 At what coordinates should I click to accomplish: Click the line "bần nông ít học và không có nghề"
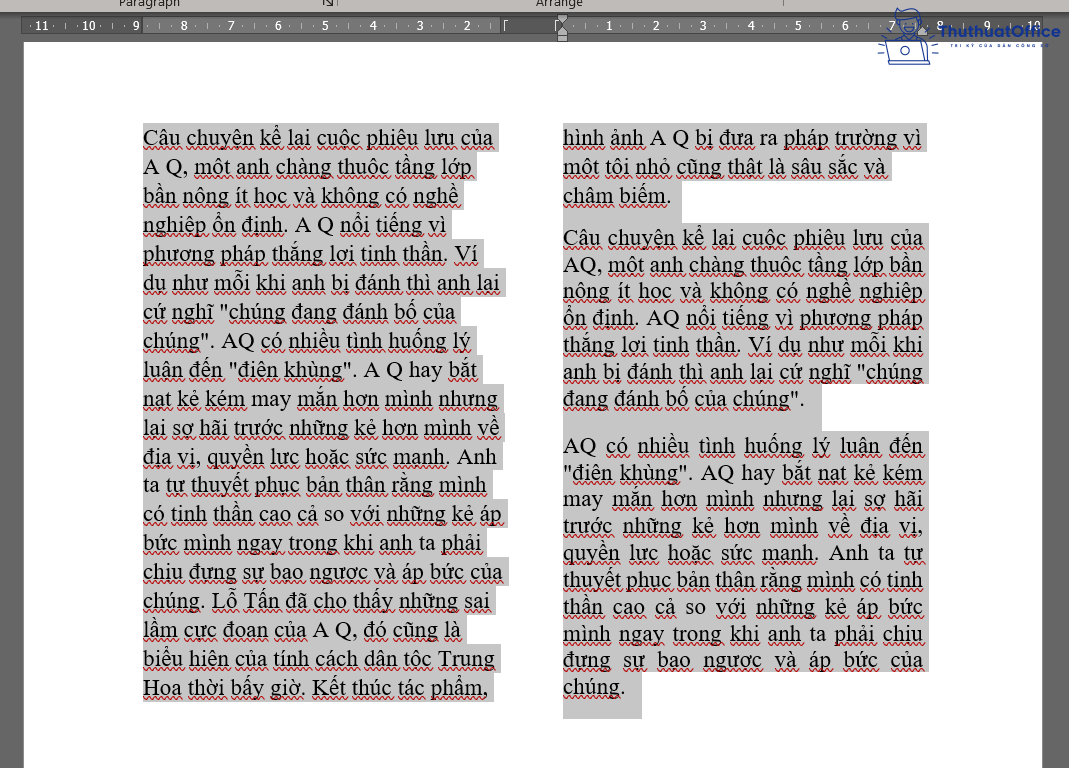point(301,196)
